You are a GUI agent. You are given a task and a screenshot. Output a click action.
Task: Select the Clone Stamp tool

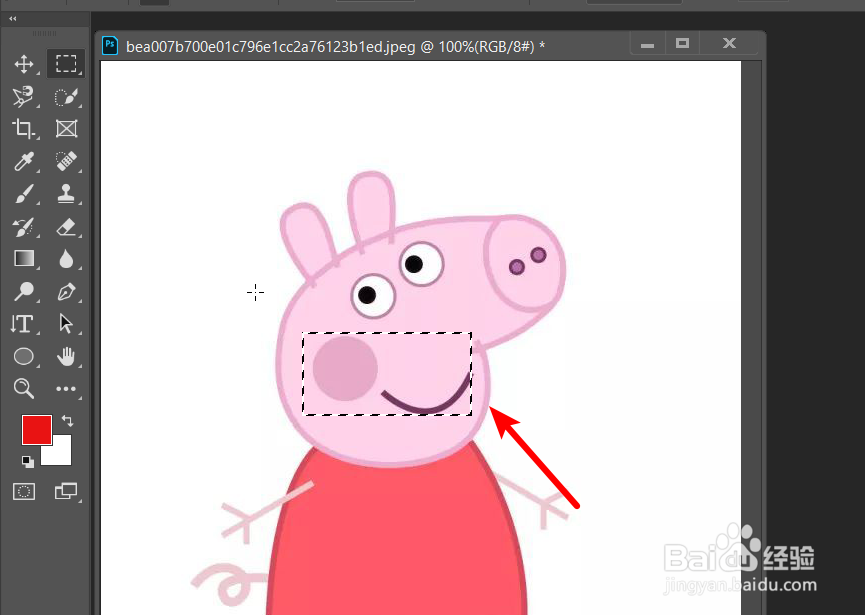[x=66, y=194]
